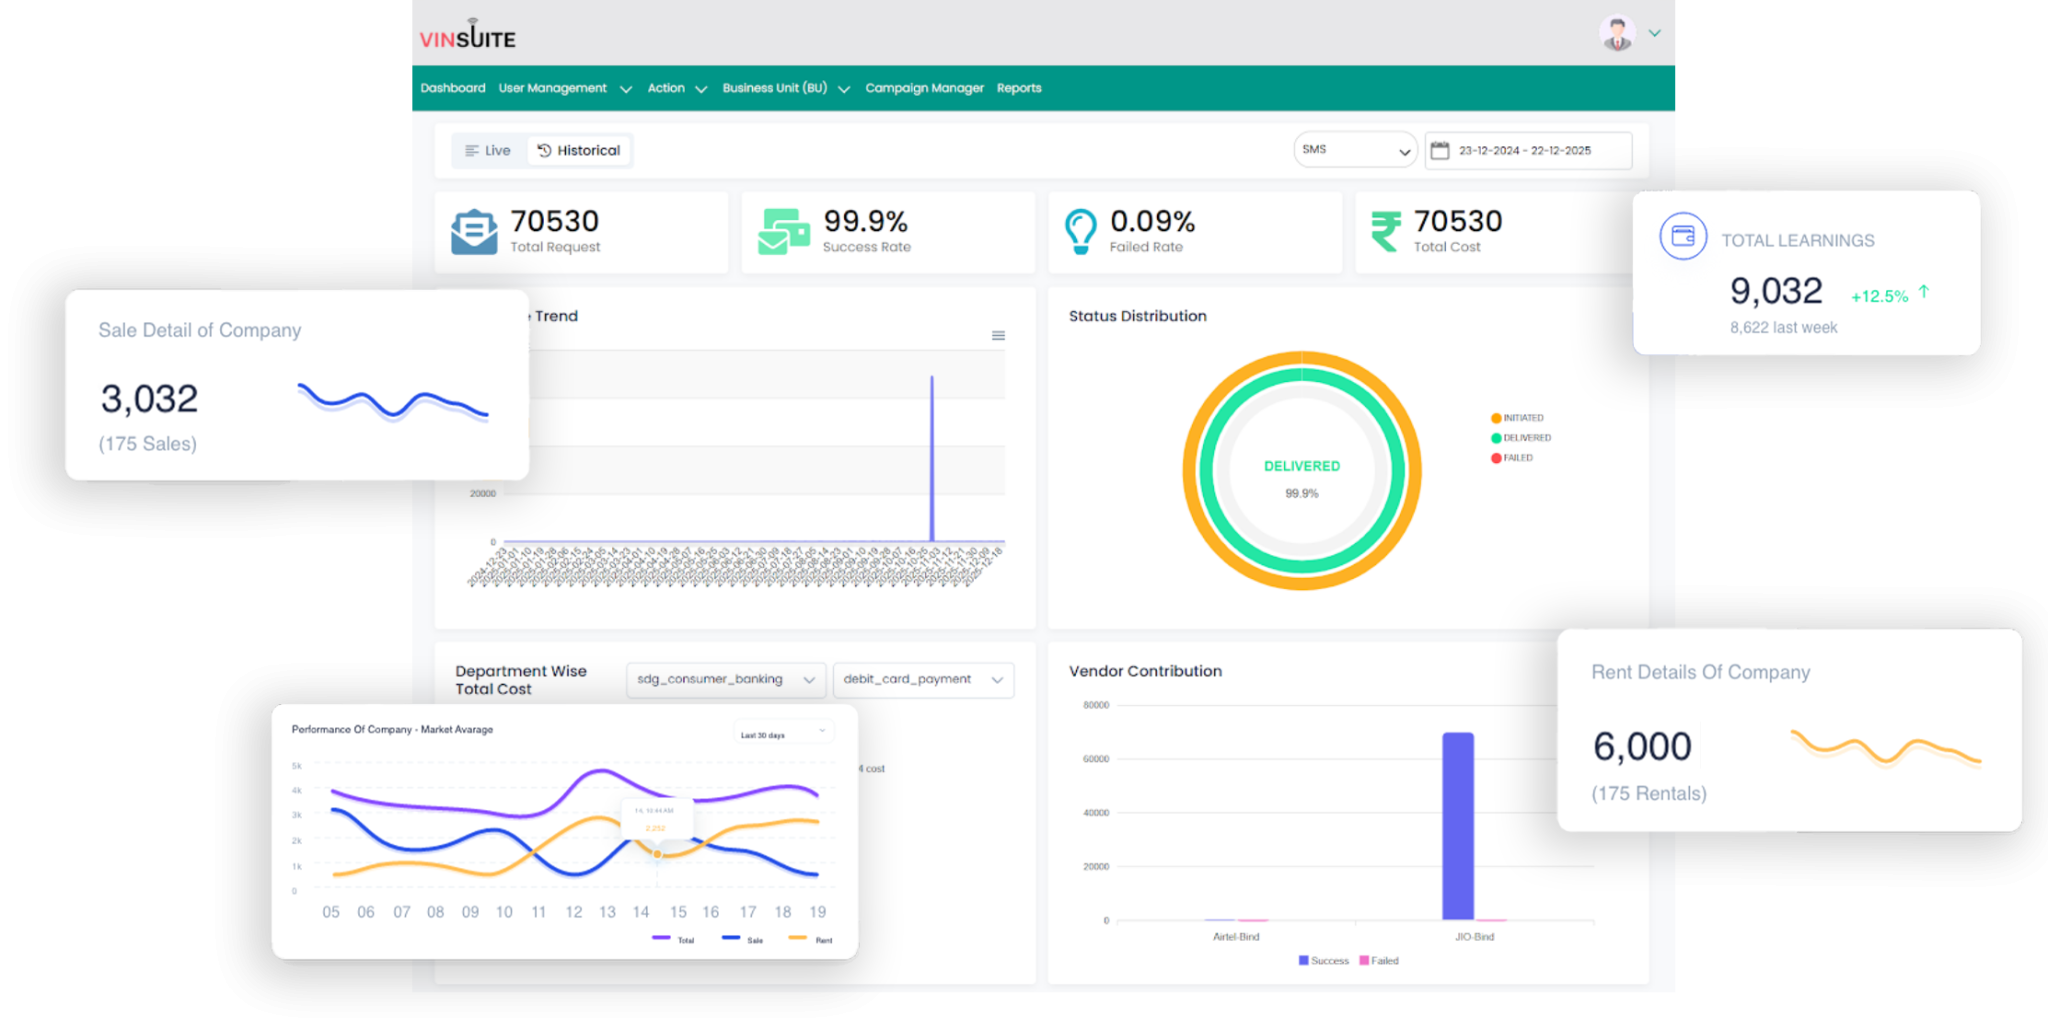
Task: Click the date range input field
Action: (1529, 151)
